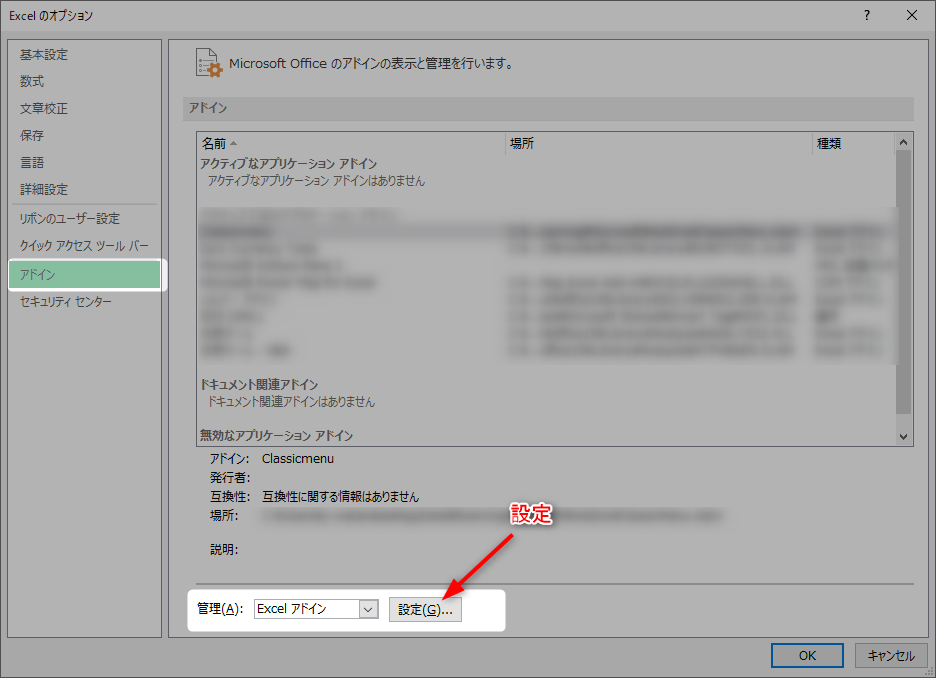Viewport: 936px width, 678px height.
Task: Go to the 保存 settings category
Action: (32, 135)
